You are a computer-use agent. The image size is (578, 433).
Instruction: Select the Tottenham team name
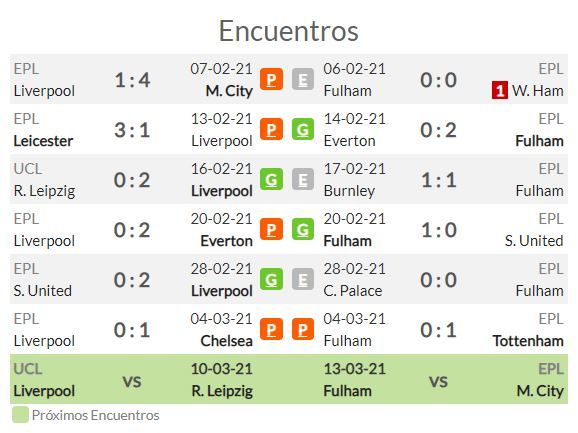point(528,341)
